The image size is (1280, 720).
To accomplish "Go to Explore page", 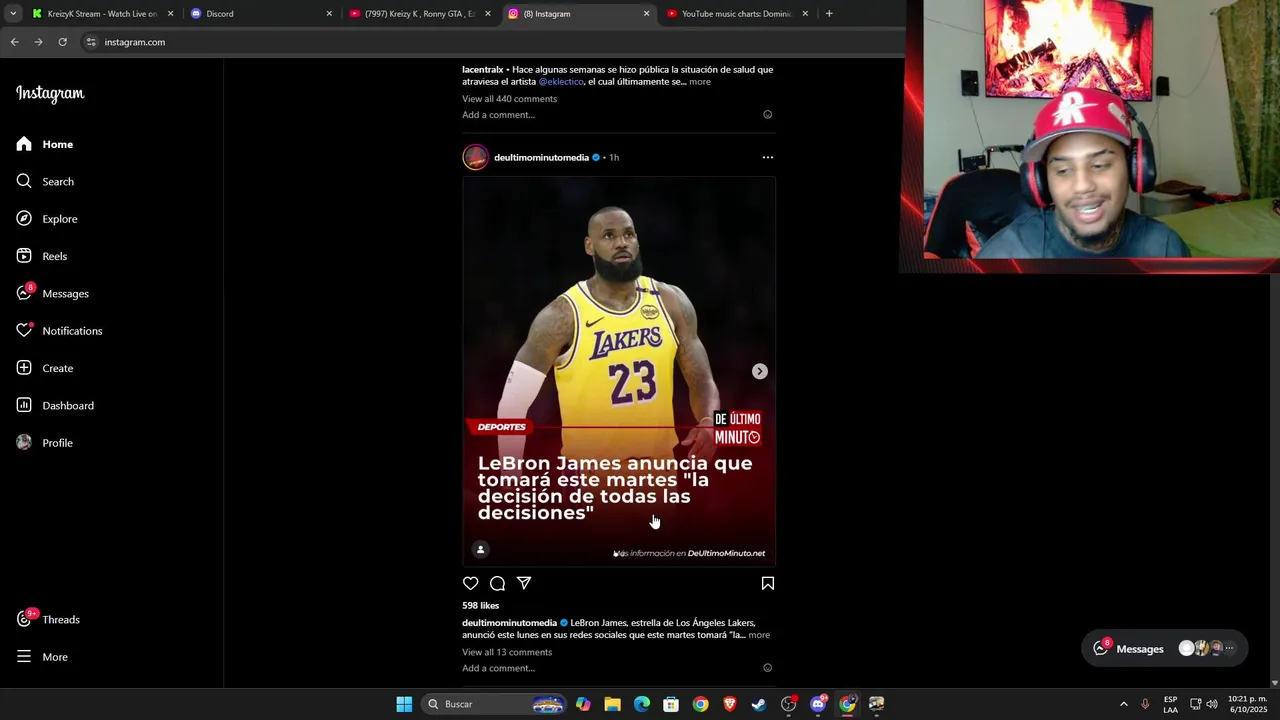I will [47, 219].
